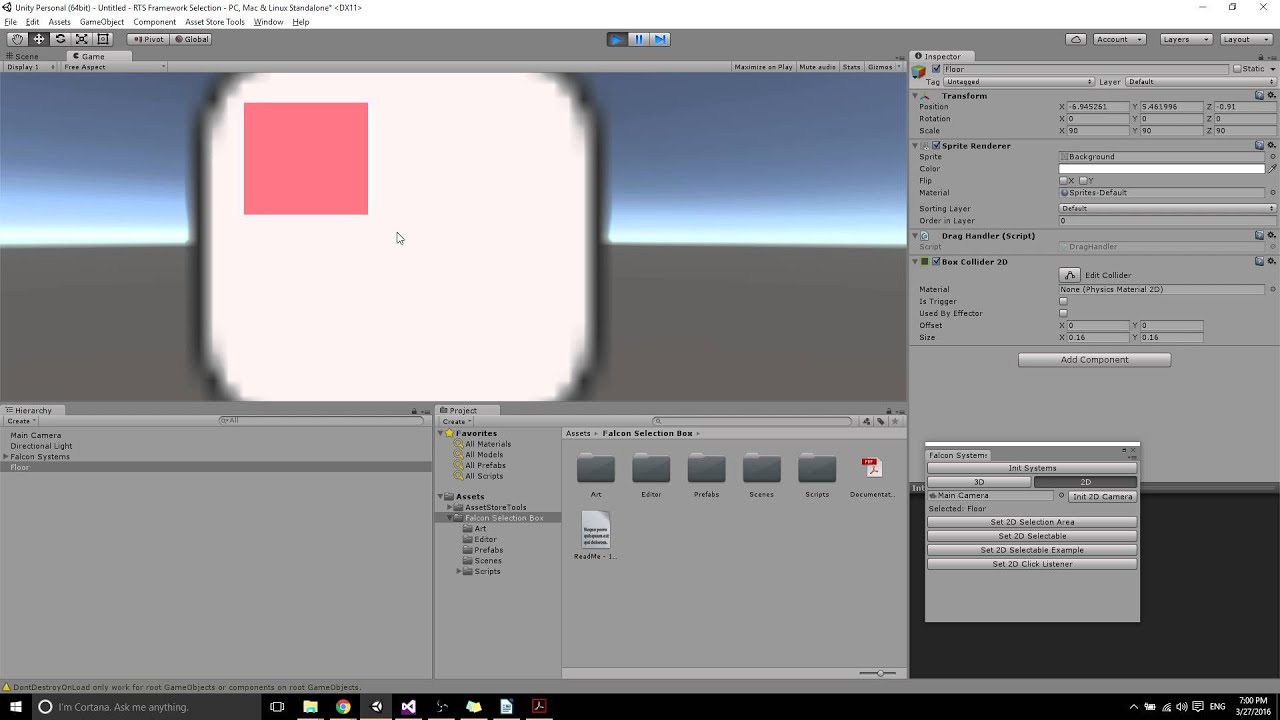Screen dimensions: 1280x720
Task: Select the Hand tool in the toolbar
Action: pos(17,39)
